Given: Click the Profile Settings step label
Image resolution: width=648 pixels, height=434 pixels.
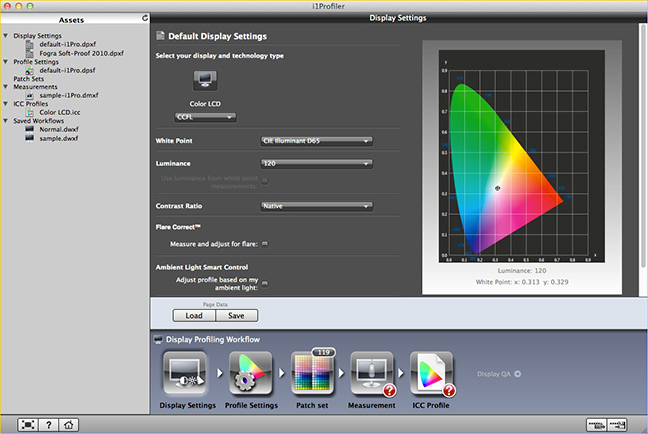Looking at the screenshot, I should [x=251, y=405].
